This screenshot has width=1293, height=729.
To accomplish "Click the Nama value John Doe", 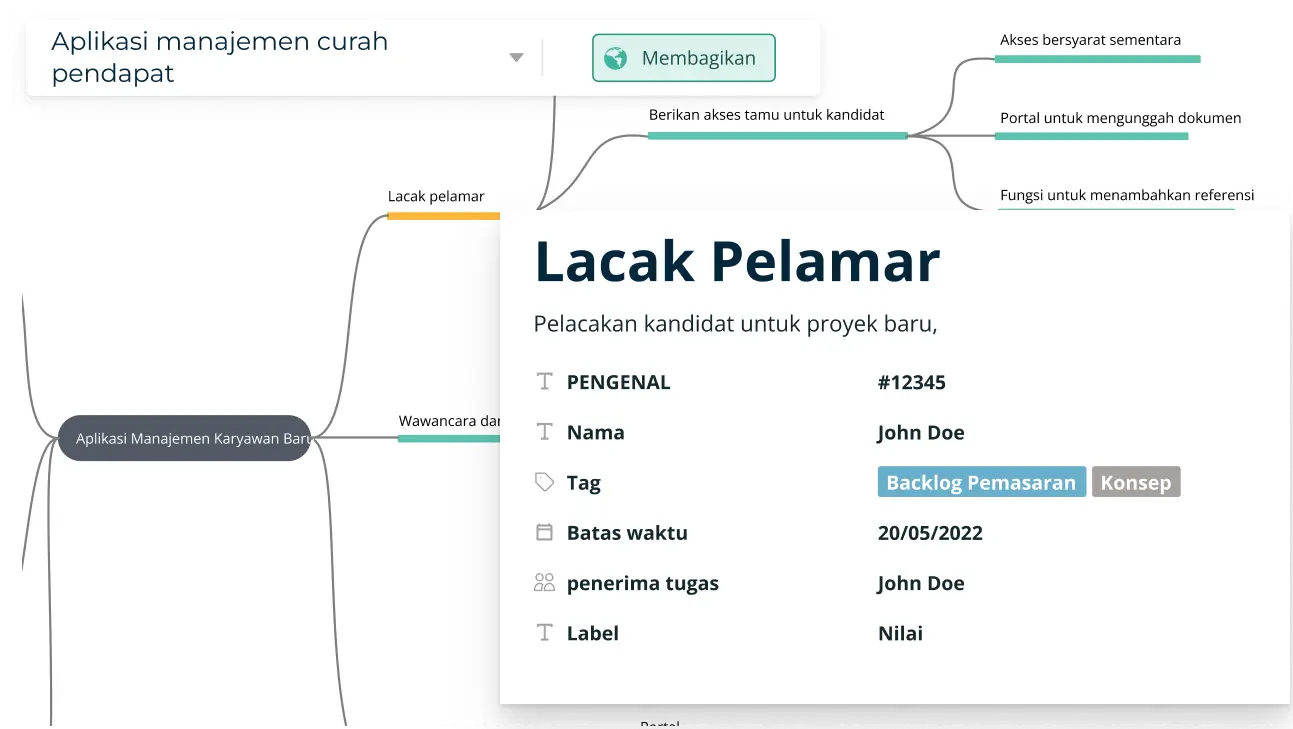I will point(920,432).
